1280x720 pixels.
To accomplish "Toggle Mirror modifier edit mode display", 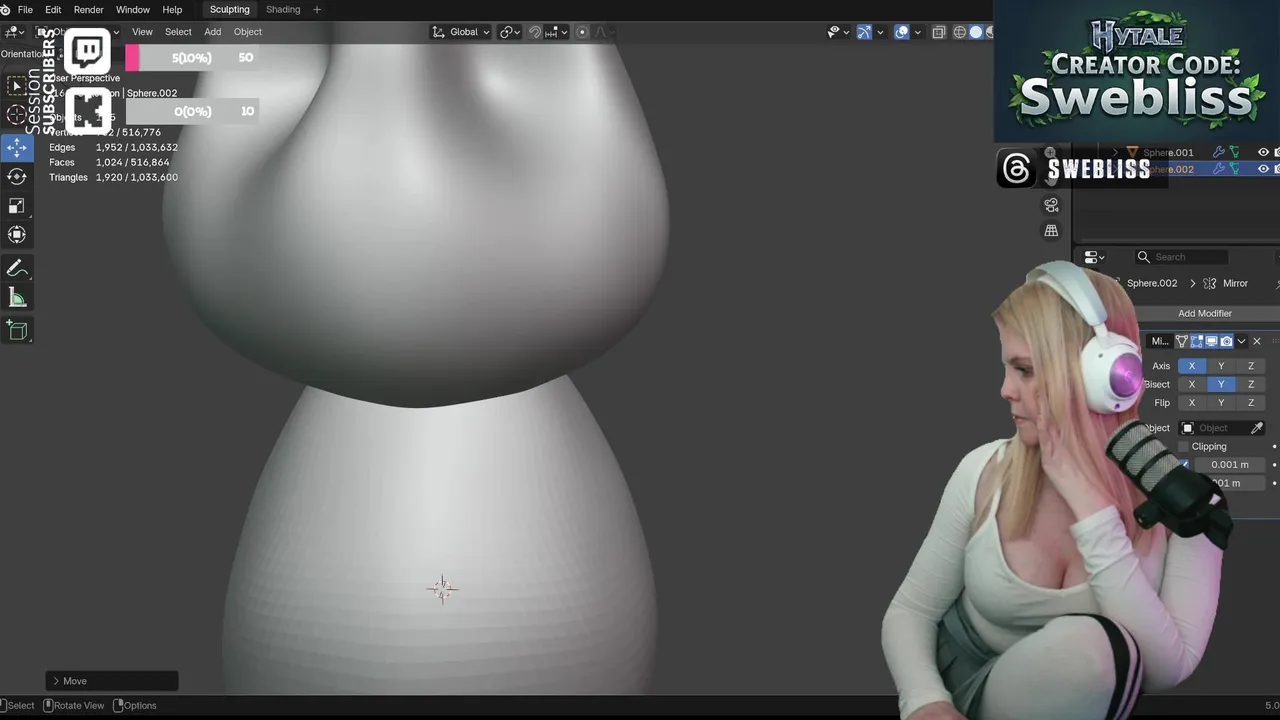I will point(1196,341).
